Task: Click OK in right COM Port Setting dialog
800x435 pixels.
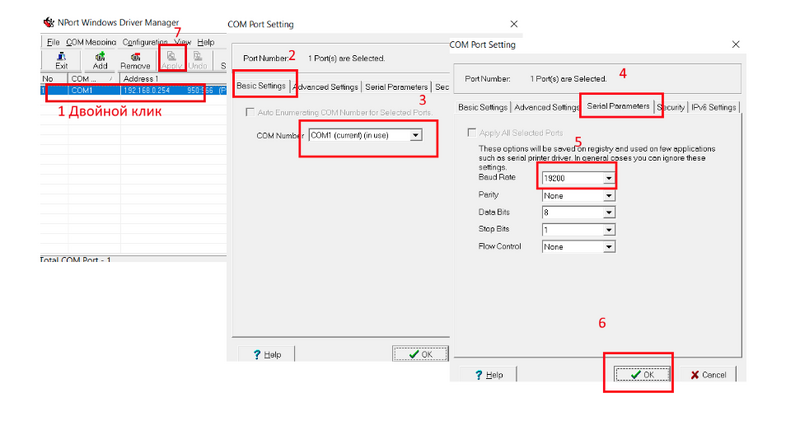Action: [642, 374]
